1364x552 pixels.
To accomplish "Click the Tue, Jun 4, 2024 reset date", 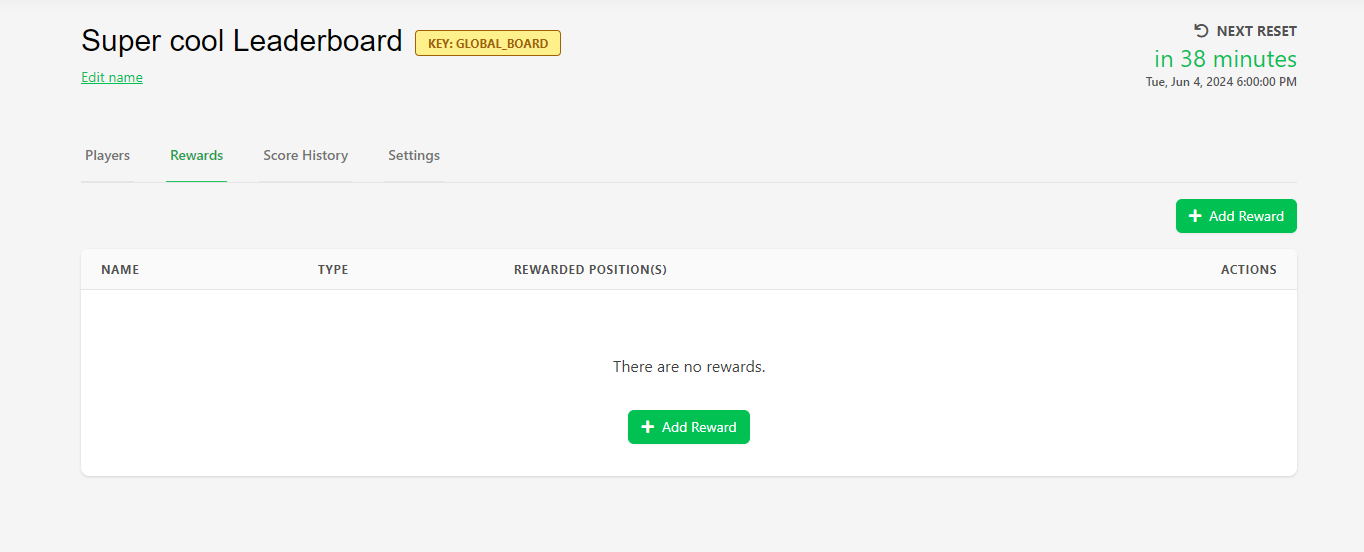I will coord(1221,82).
